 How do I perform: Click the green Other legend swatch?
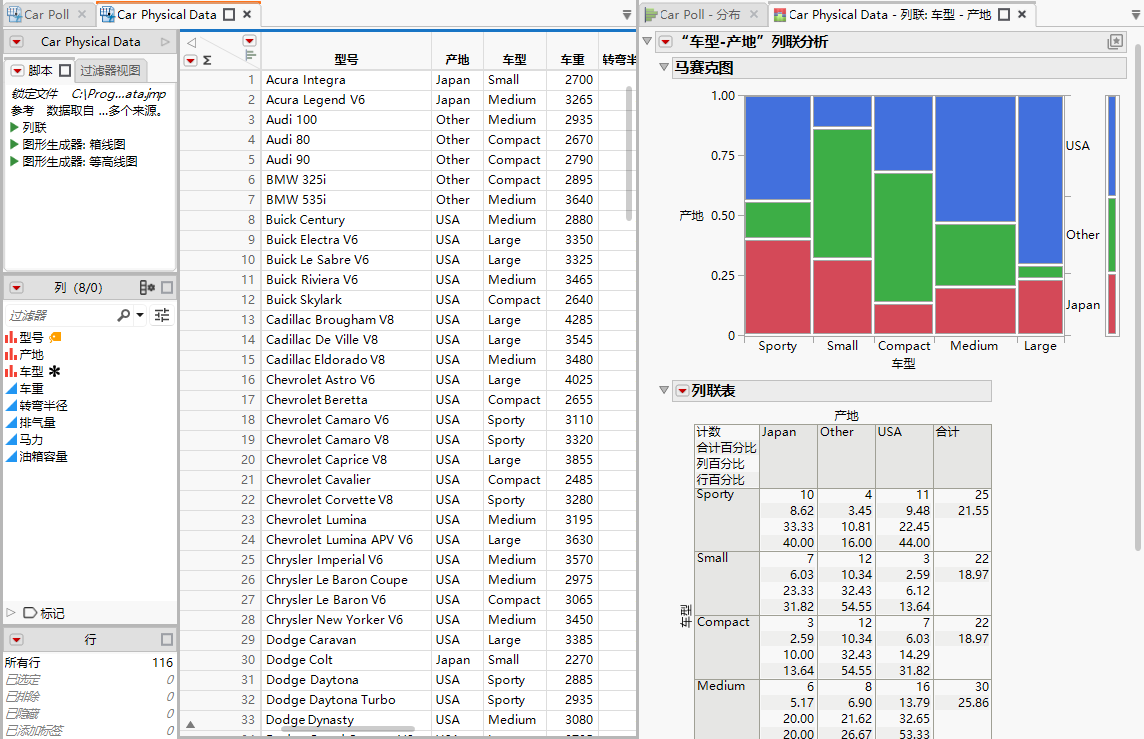1112,236
